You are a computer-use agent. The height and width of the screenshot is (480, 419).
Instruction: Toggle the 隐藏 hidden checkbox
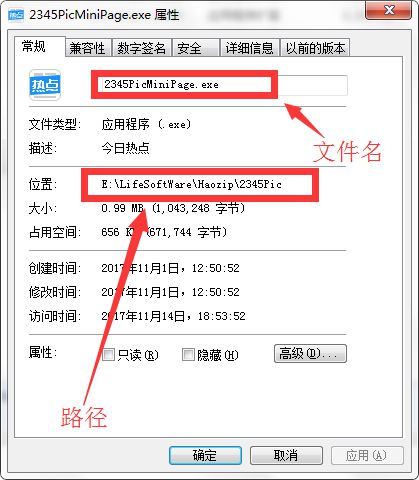click(188, 355)
